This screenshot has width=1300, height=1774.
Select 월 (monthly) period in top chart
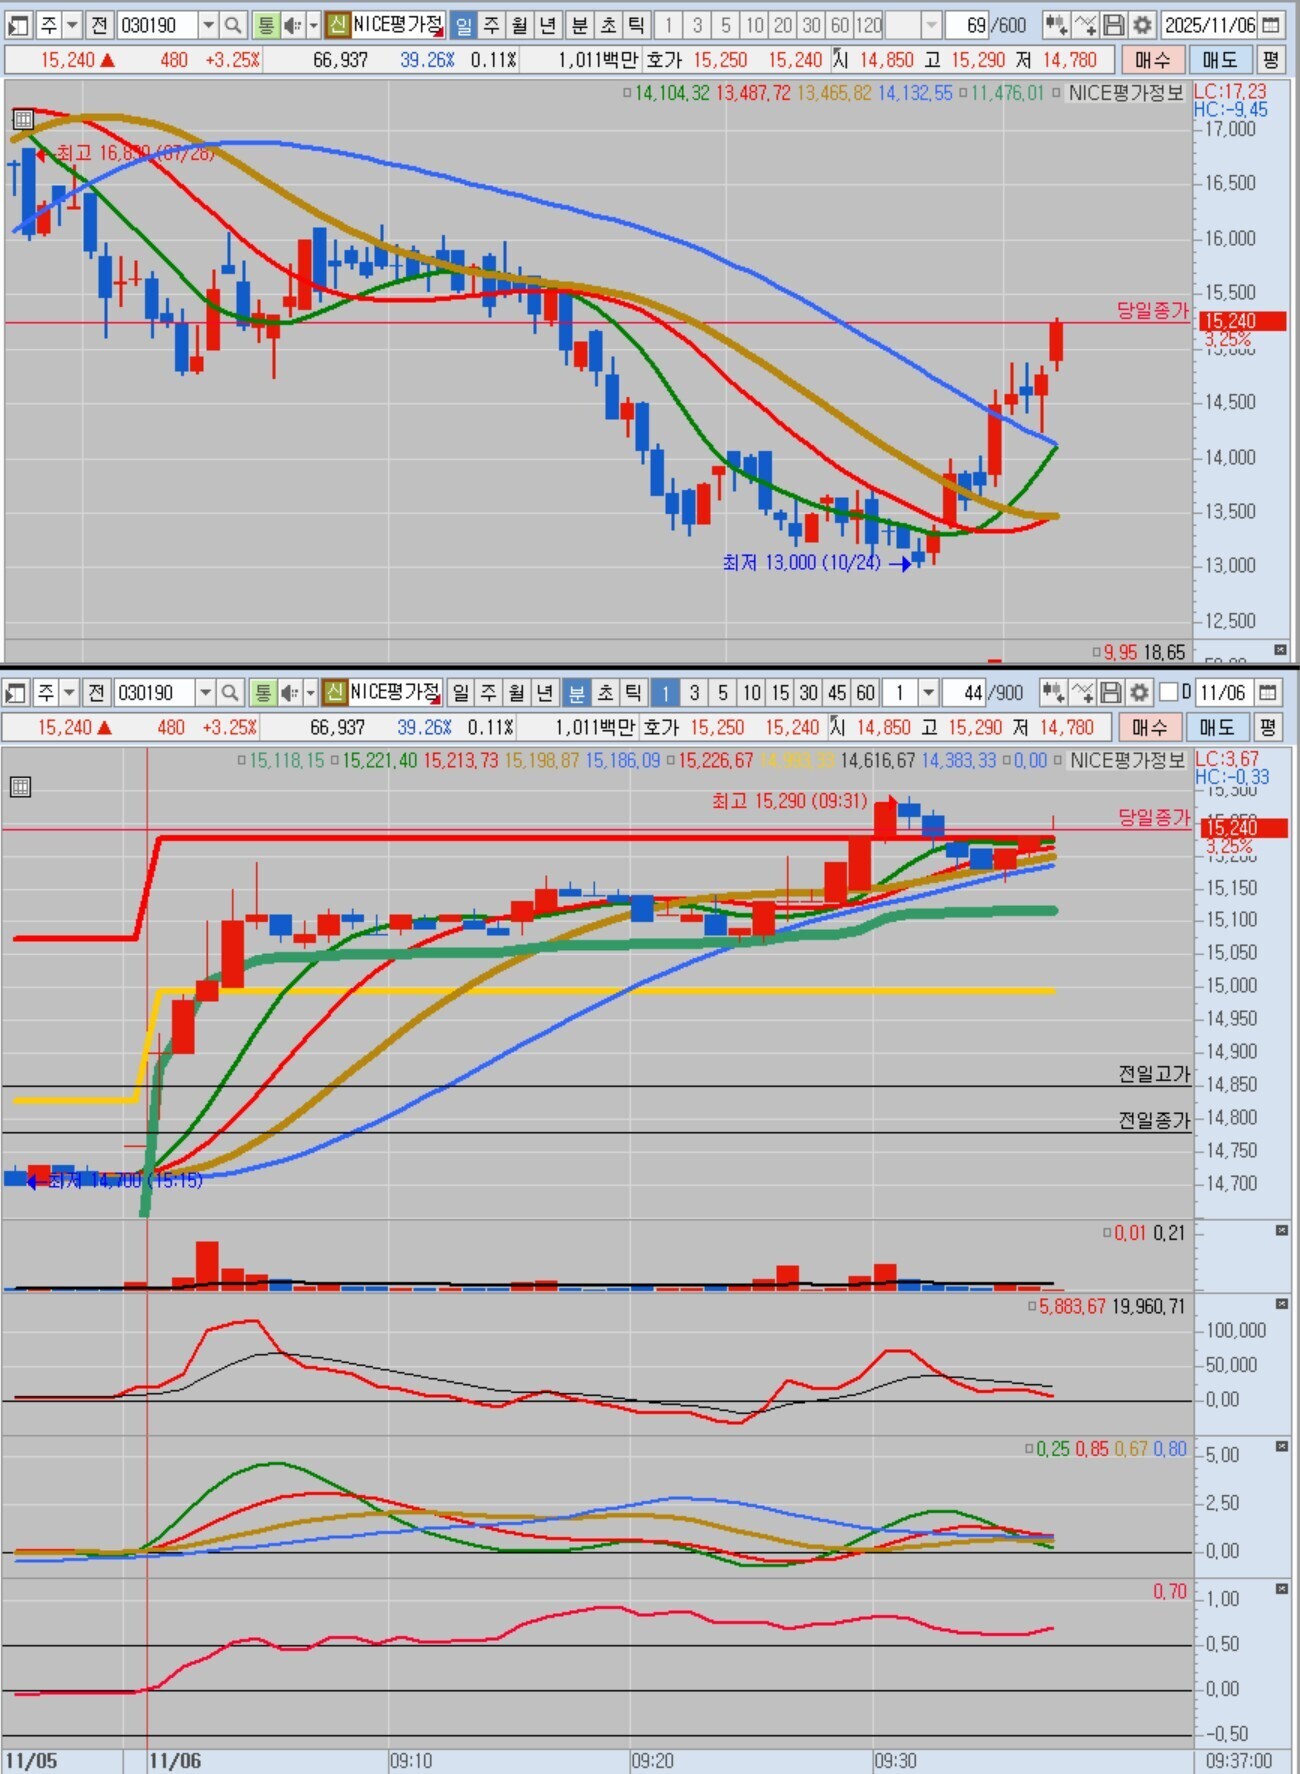point(520,25)
